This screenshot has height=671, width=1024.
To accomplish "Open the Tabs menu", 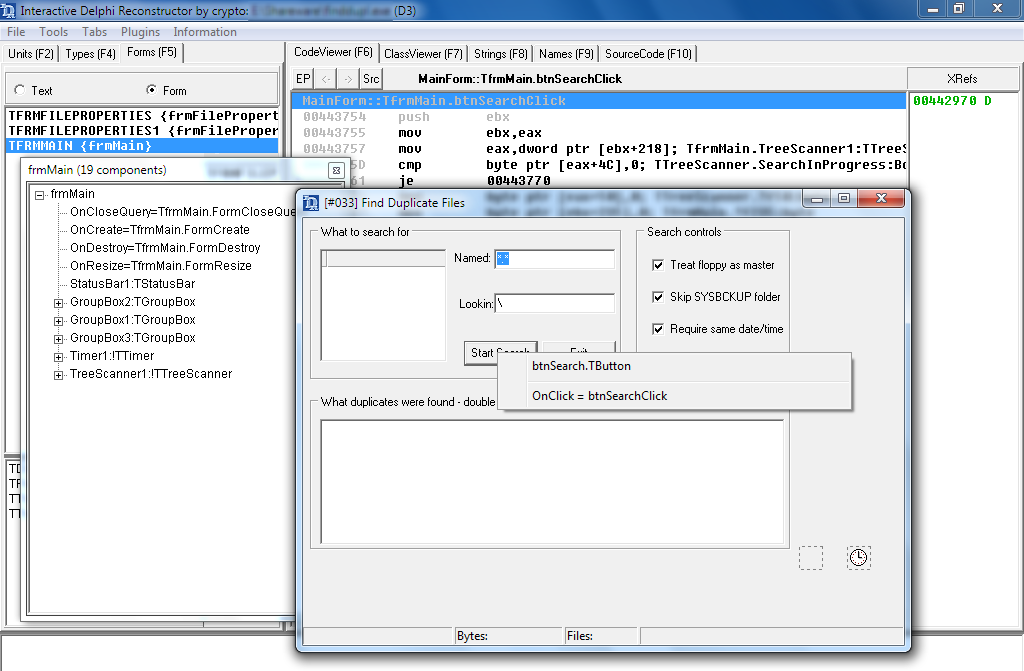I will [x=95, y=32].
